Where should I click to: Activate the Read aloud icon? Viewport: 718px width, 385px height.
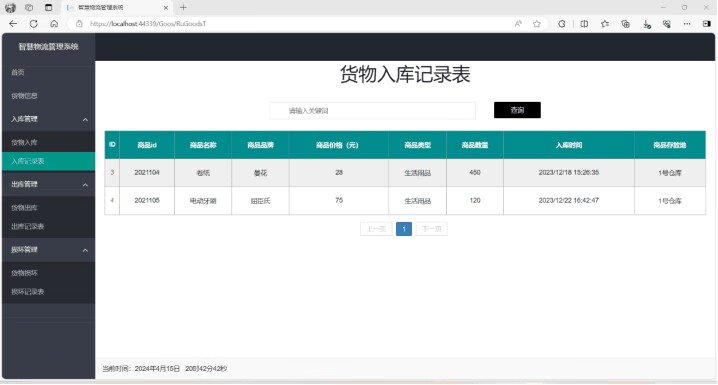tap(518, 24)
